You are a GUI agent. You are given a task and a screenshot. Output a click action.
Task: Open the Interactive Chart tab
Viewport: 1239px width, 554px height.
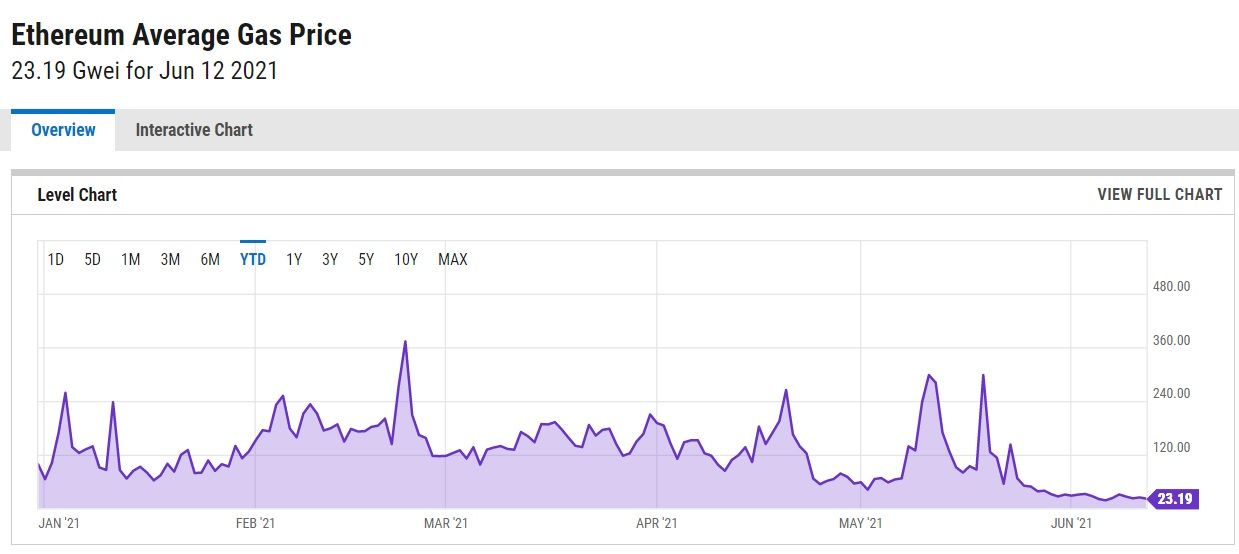pyautogui.click(x=194, y=130)
